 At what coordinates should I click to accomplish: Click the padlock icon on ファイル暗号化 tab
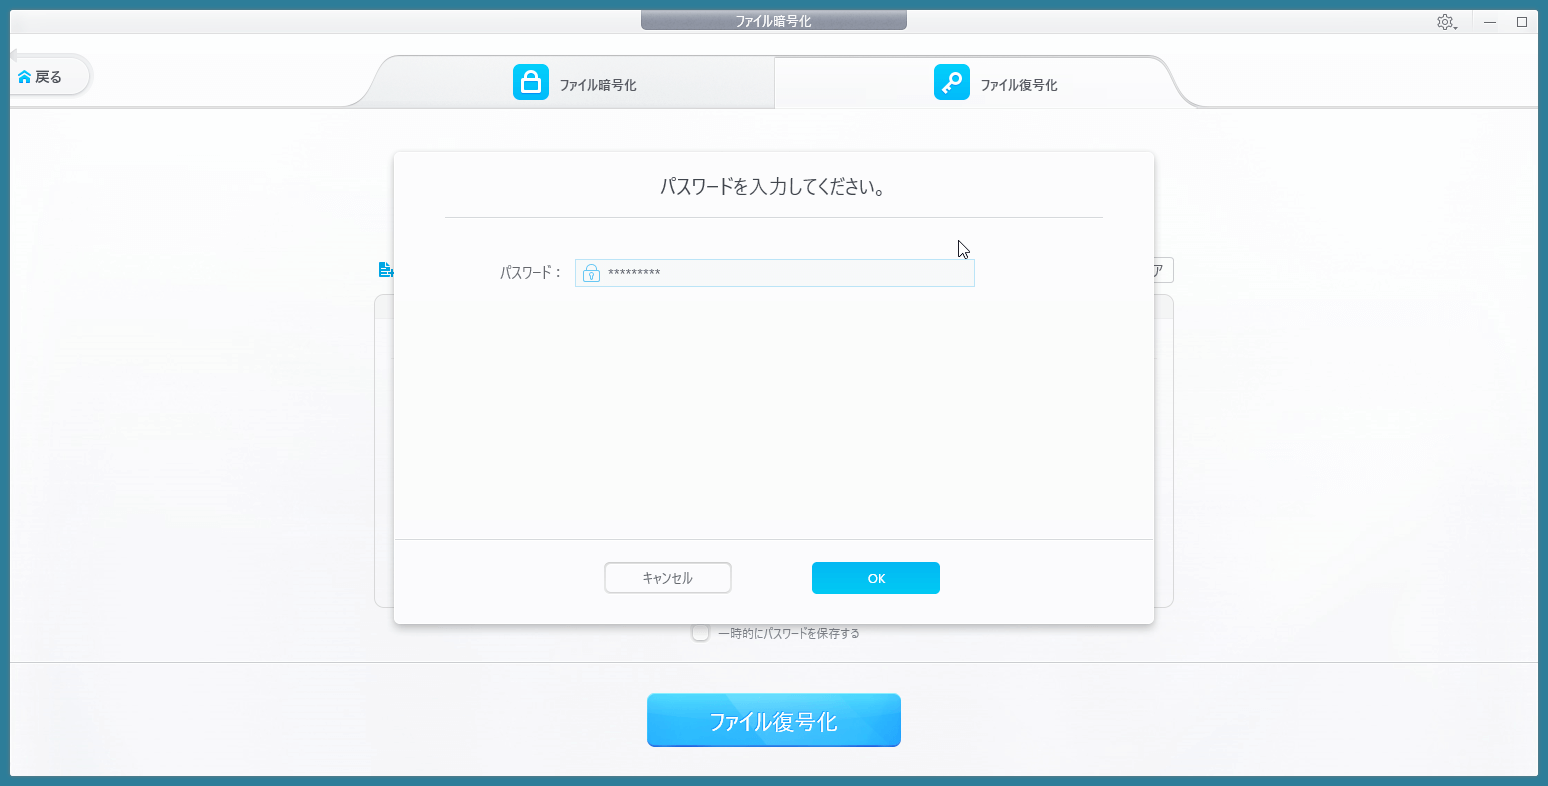pos(531,82)
